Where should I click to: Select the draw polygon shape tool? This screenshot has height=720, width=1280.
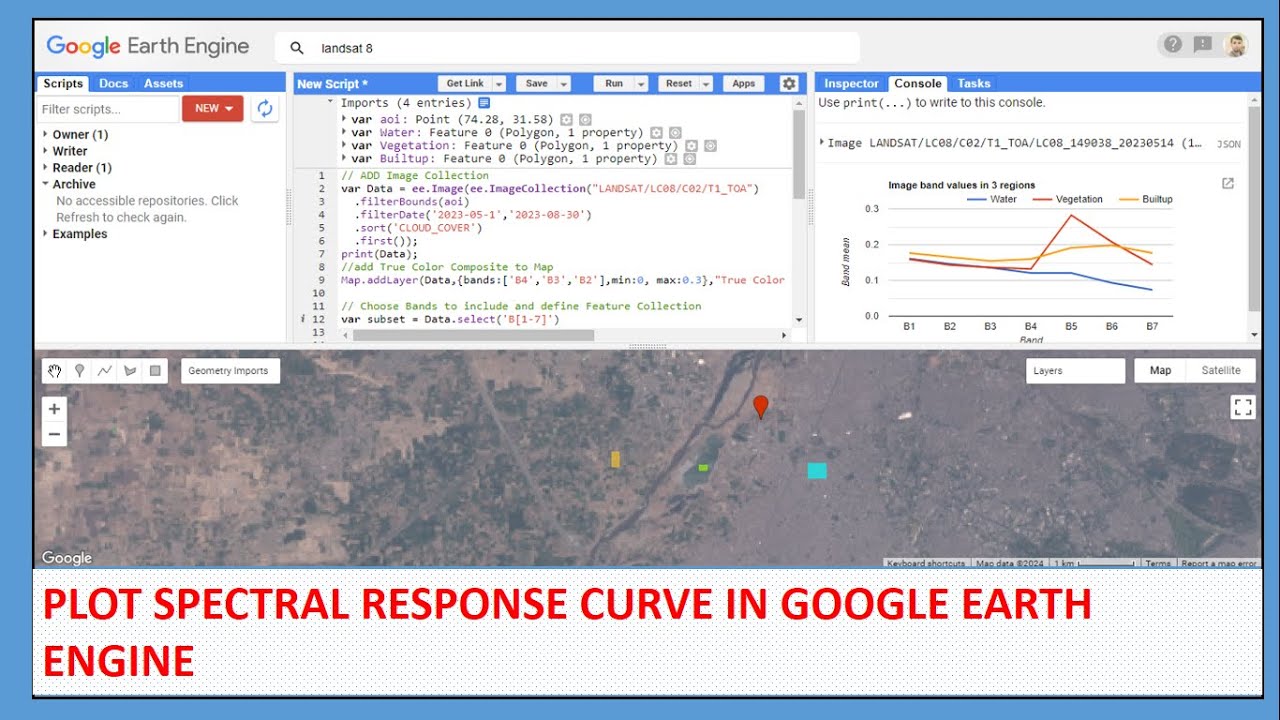129,371
